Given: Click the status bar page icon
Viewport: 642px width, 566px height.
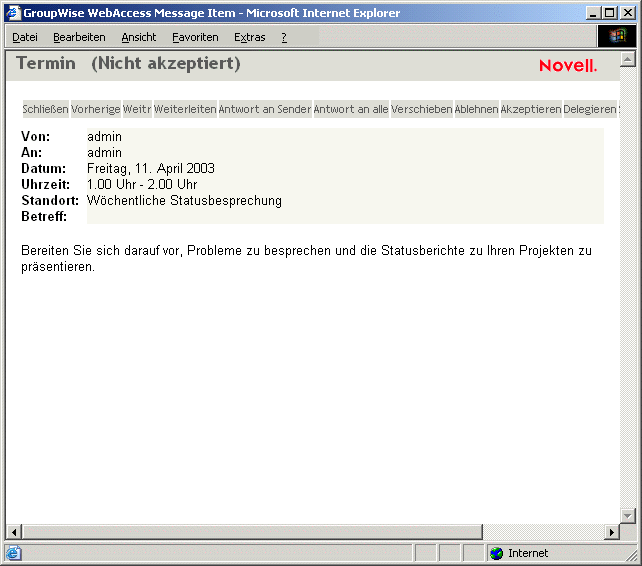Looking at the screenshot, I should coord(13,553).
